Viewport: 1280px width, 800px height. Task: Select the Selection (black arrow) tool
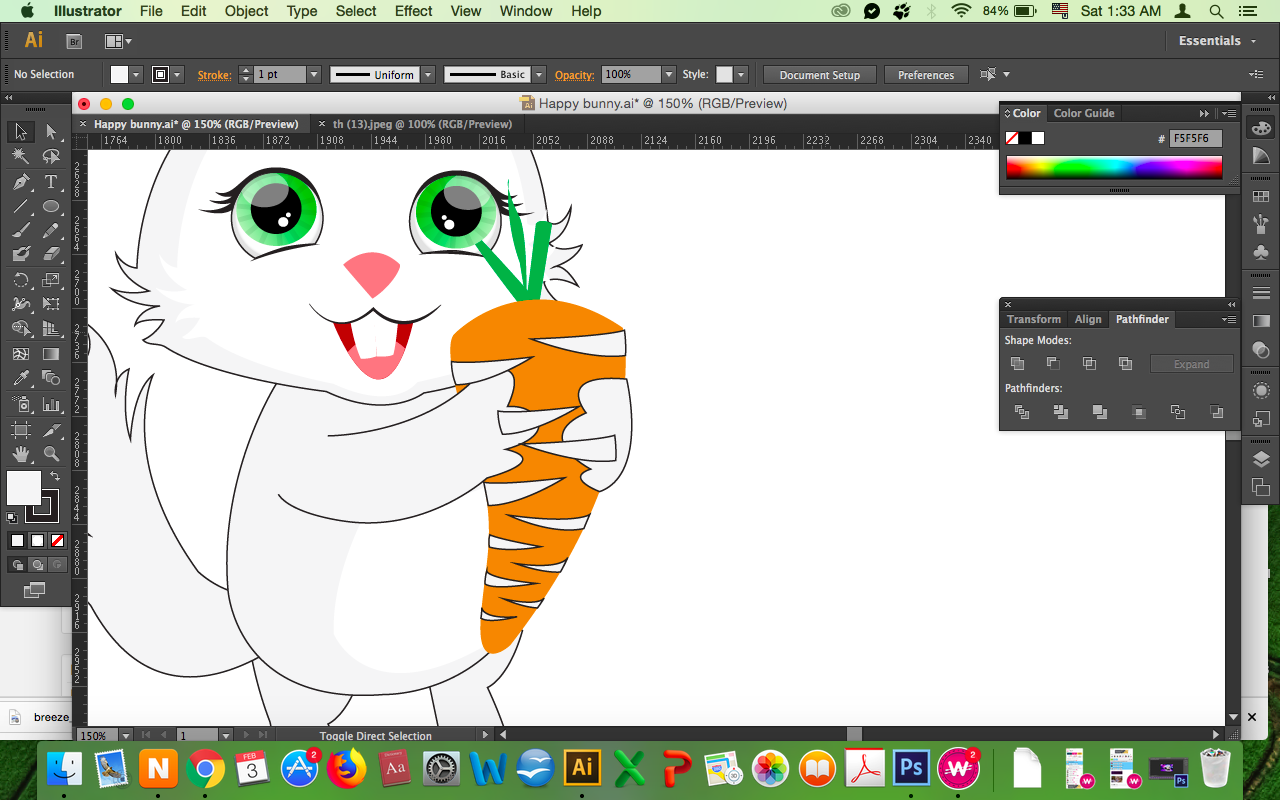(20, 131)
